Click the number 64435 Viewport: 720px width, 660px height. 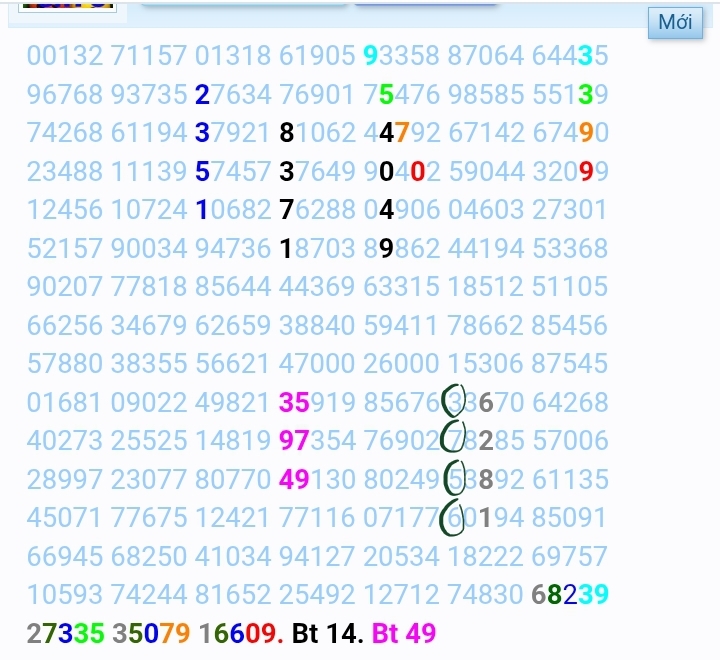570,56
